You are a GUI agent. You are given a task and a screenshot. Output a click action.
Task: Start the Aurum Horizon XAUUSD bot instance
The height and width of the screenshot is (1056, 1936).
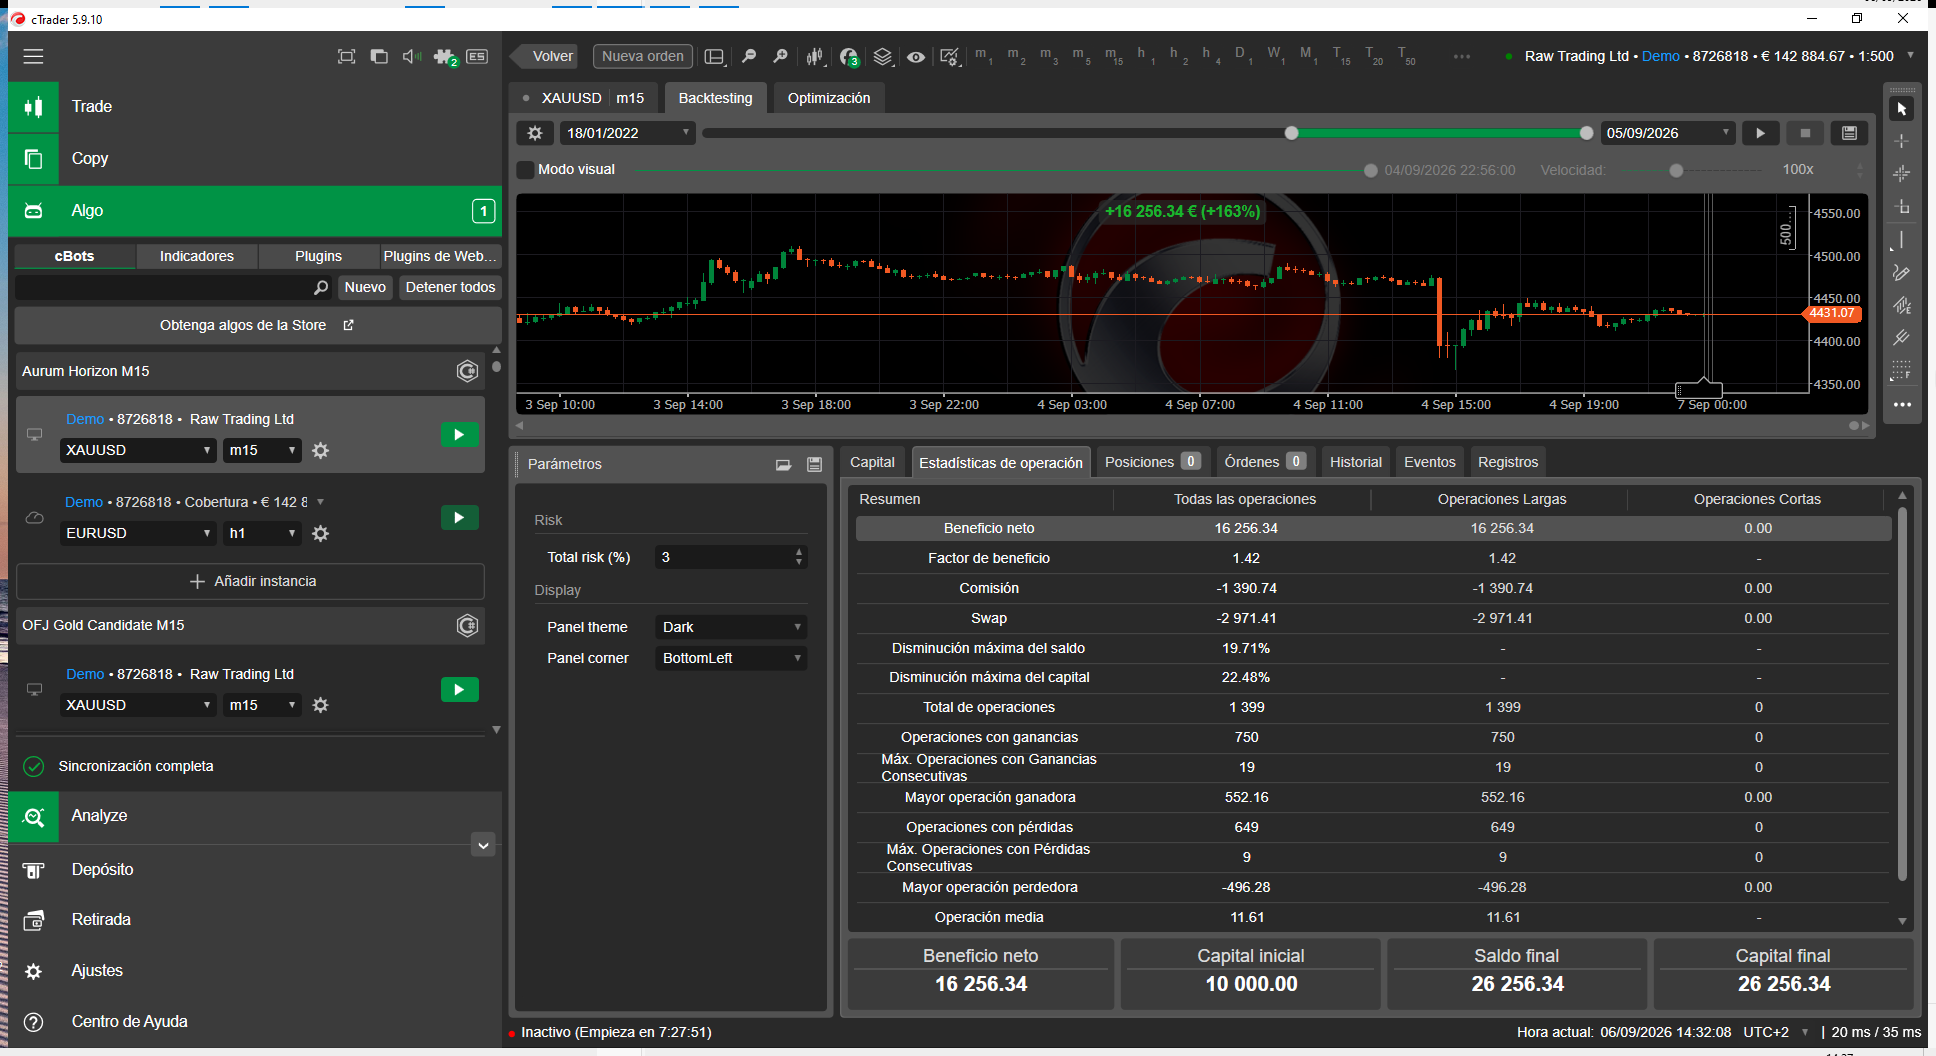(x=460, y=435)
